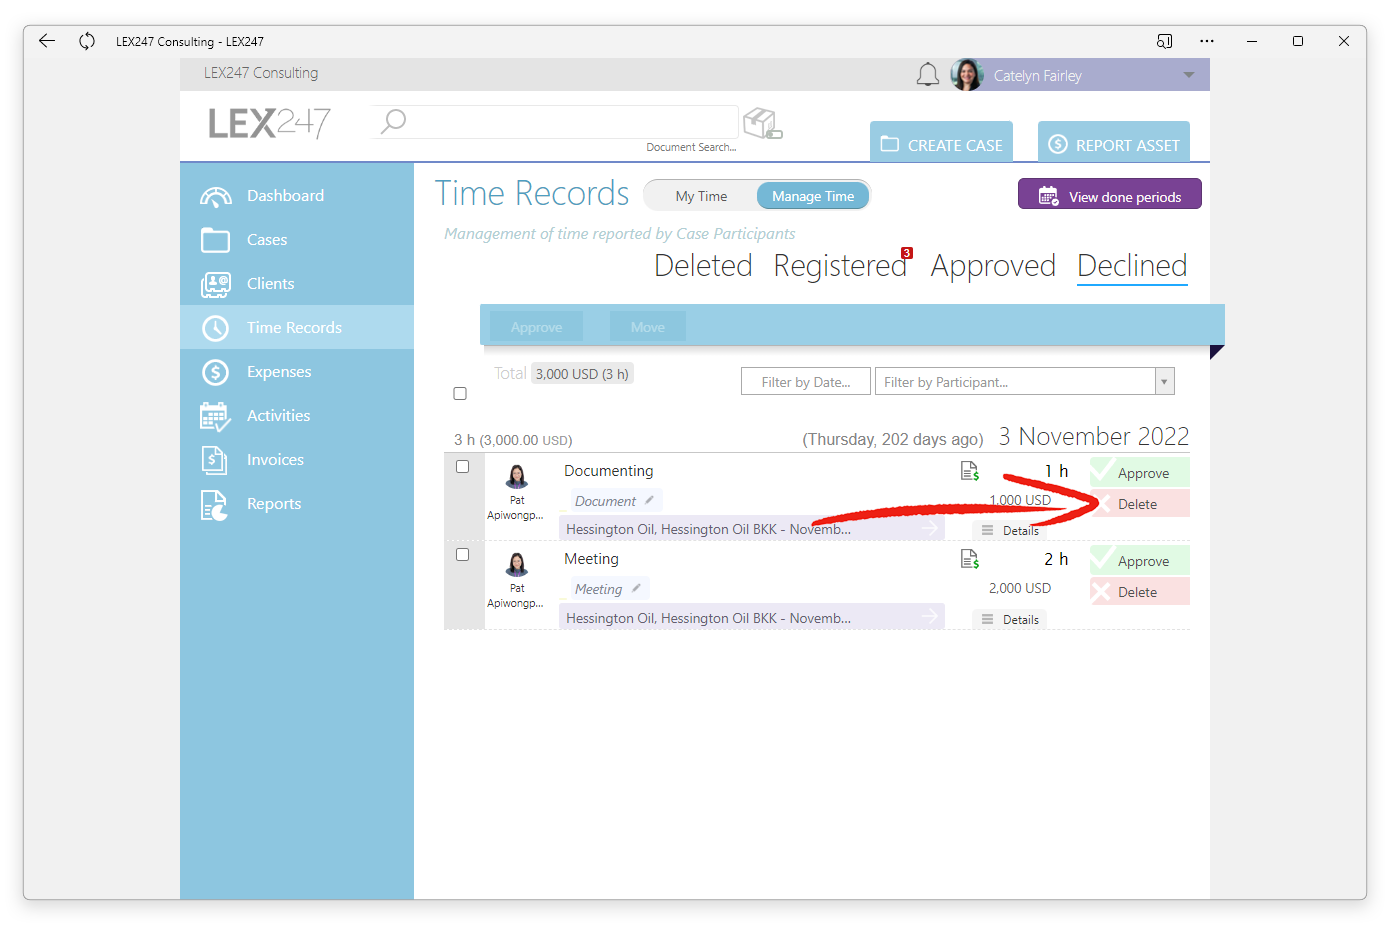Image resolution: width=1390 pixels, height=925 pixels.
Task: Switch to the Declined tab
Action: 1132,266
